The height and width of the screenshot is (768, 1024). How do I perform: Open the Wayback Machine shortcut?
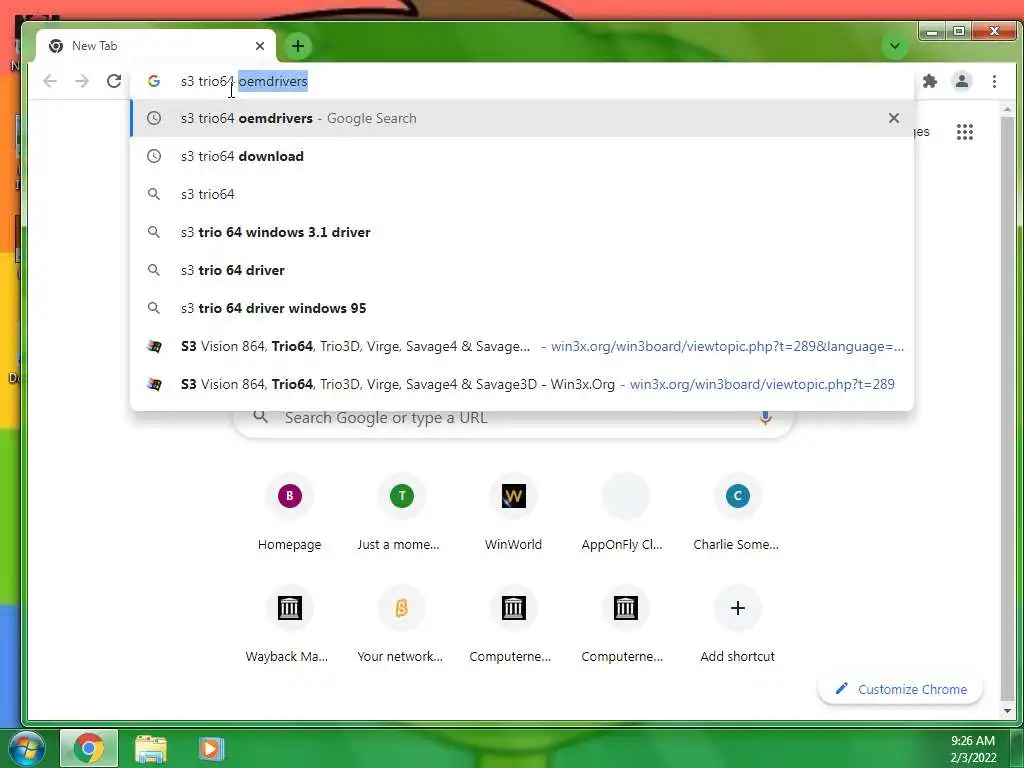289,626
